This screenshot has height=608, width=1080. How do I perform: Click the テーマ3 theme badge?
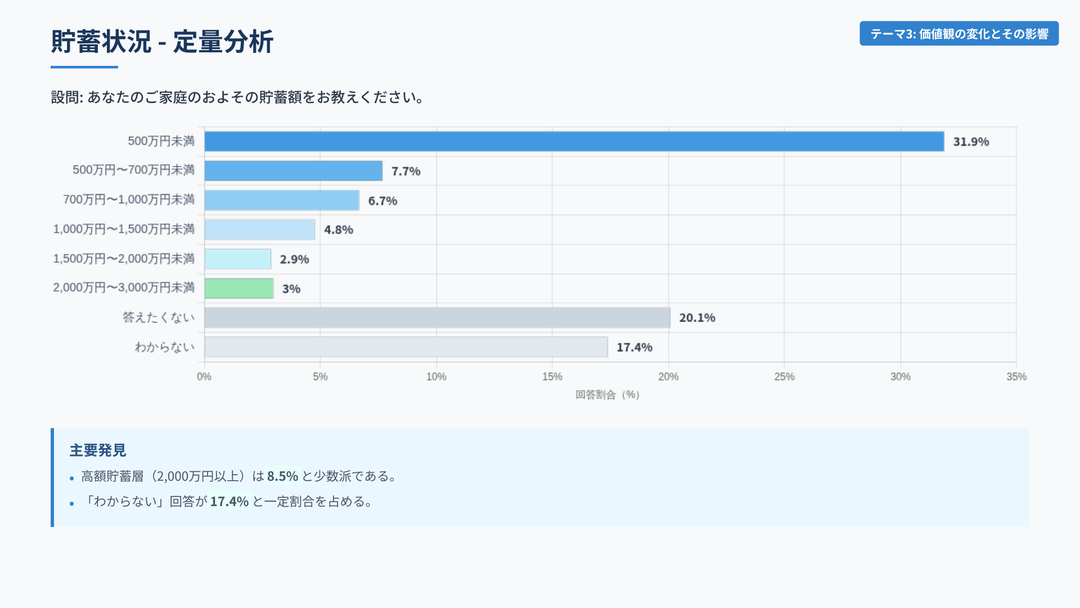958,34
